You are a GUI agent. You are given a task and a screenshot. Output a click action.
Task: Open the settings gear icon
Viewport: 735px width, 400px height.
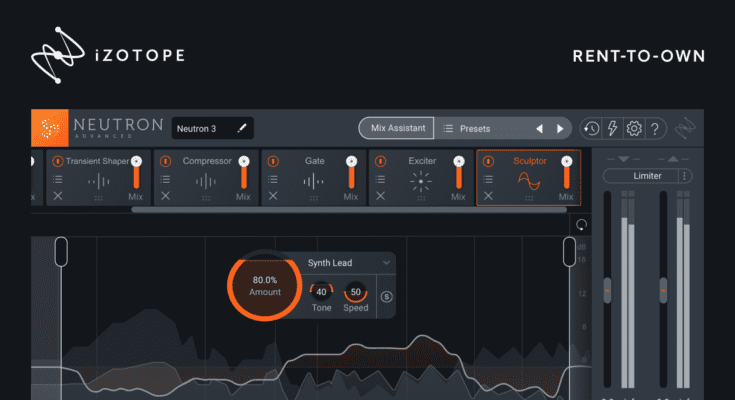tap(633, 129)
